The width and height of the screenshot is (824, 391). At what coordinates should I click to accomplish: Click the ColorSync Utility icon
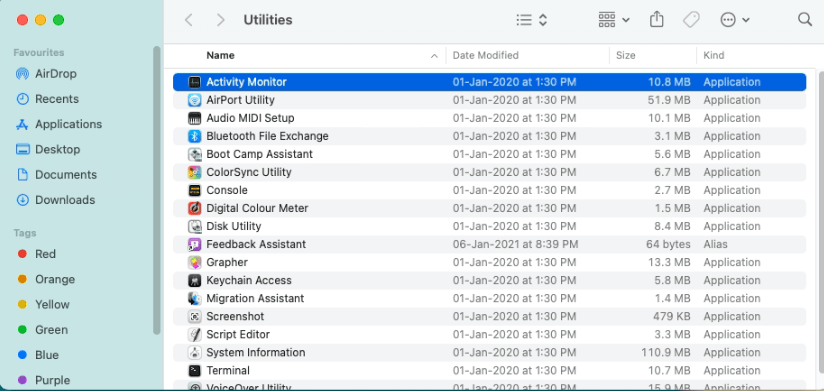click(x=194, y=172)
